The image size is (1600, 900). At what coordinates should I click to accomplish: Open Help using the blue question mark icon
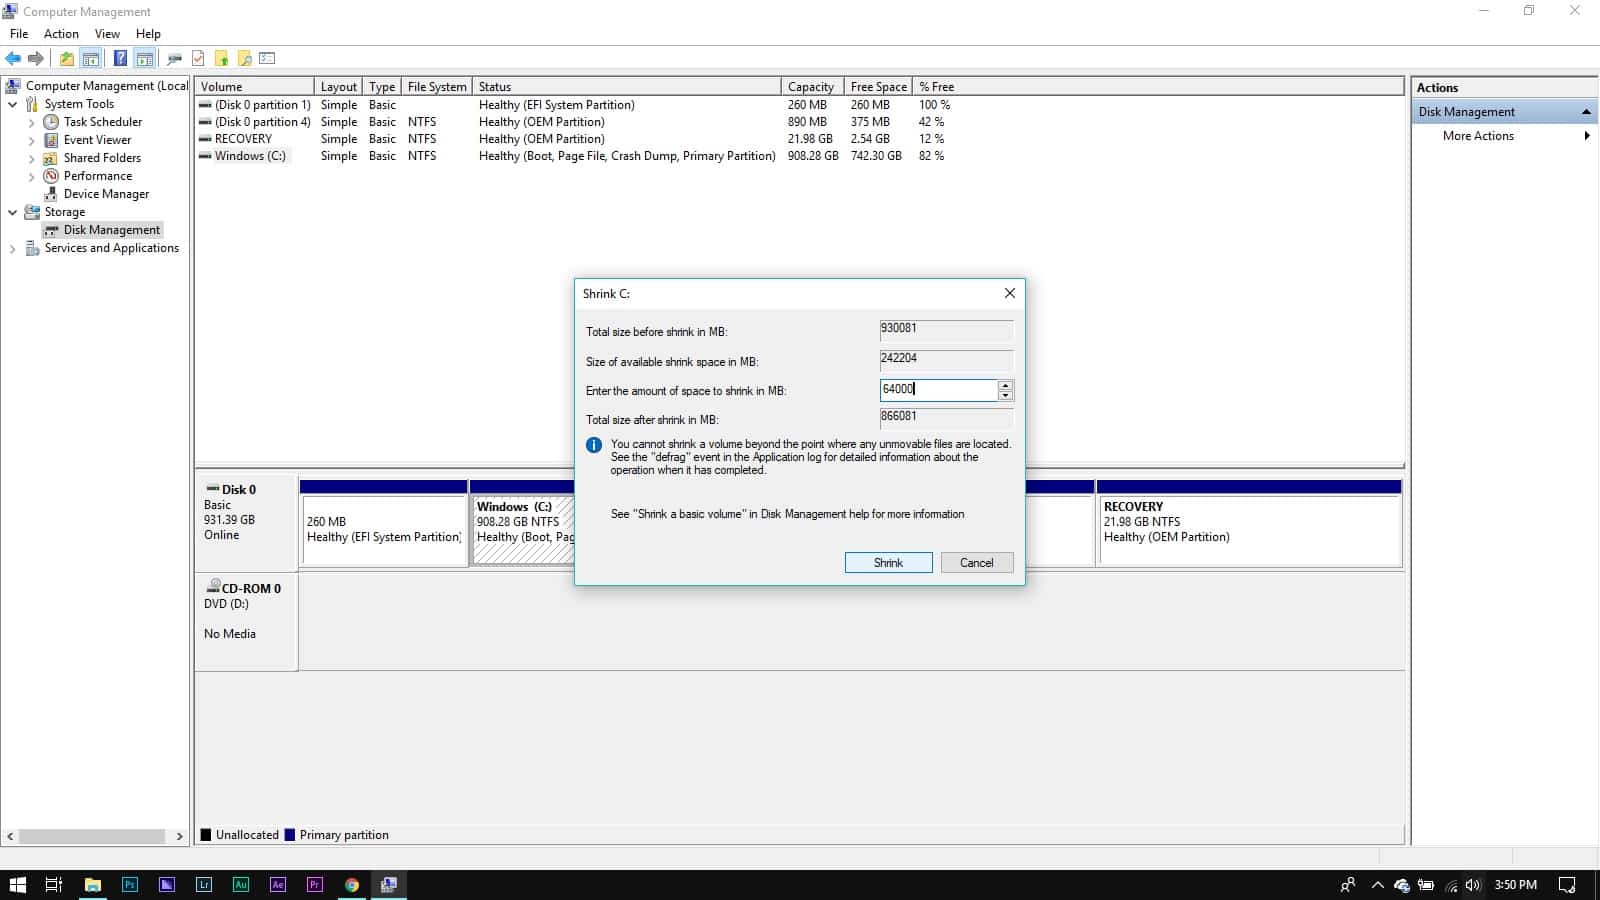[120, 58]
